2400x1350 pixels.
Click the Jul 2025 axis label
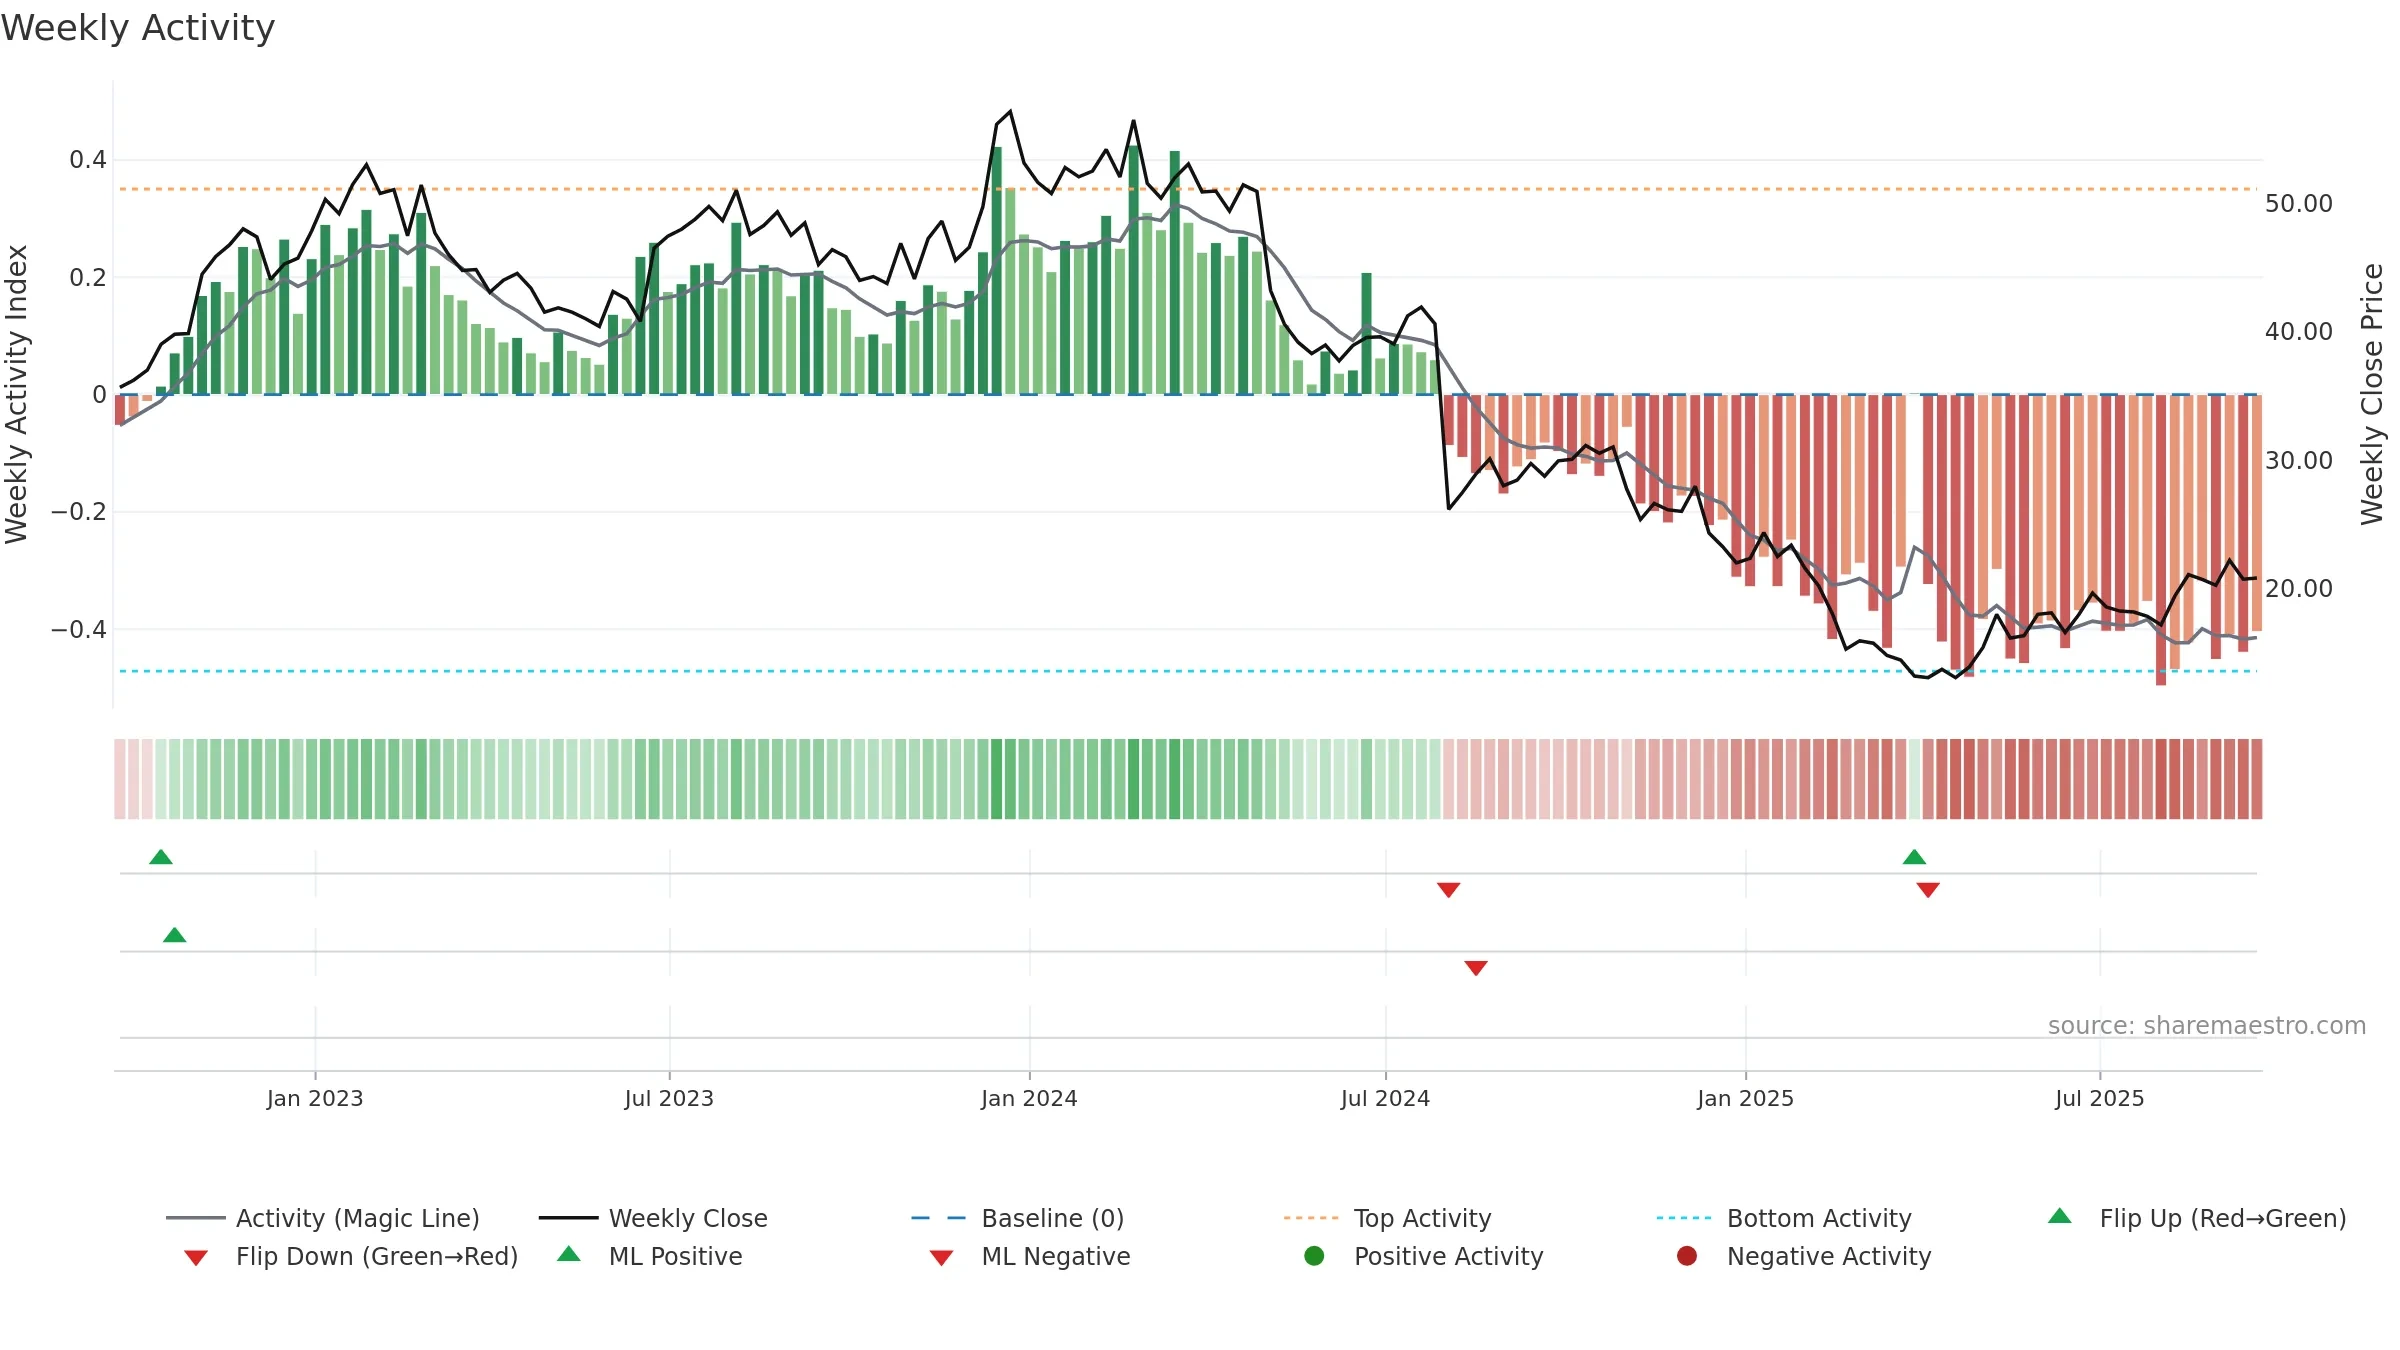2100,1099
